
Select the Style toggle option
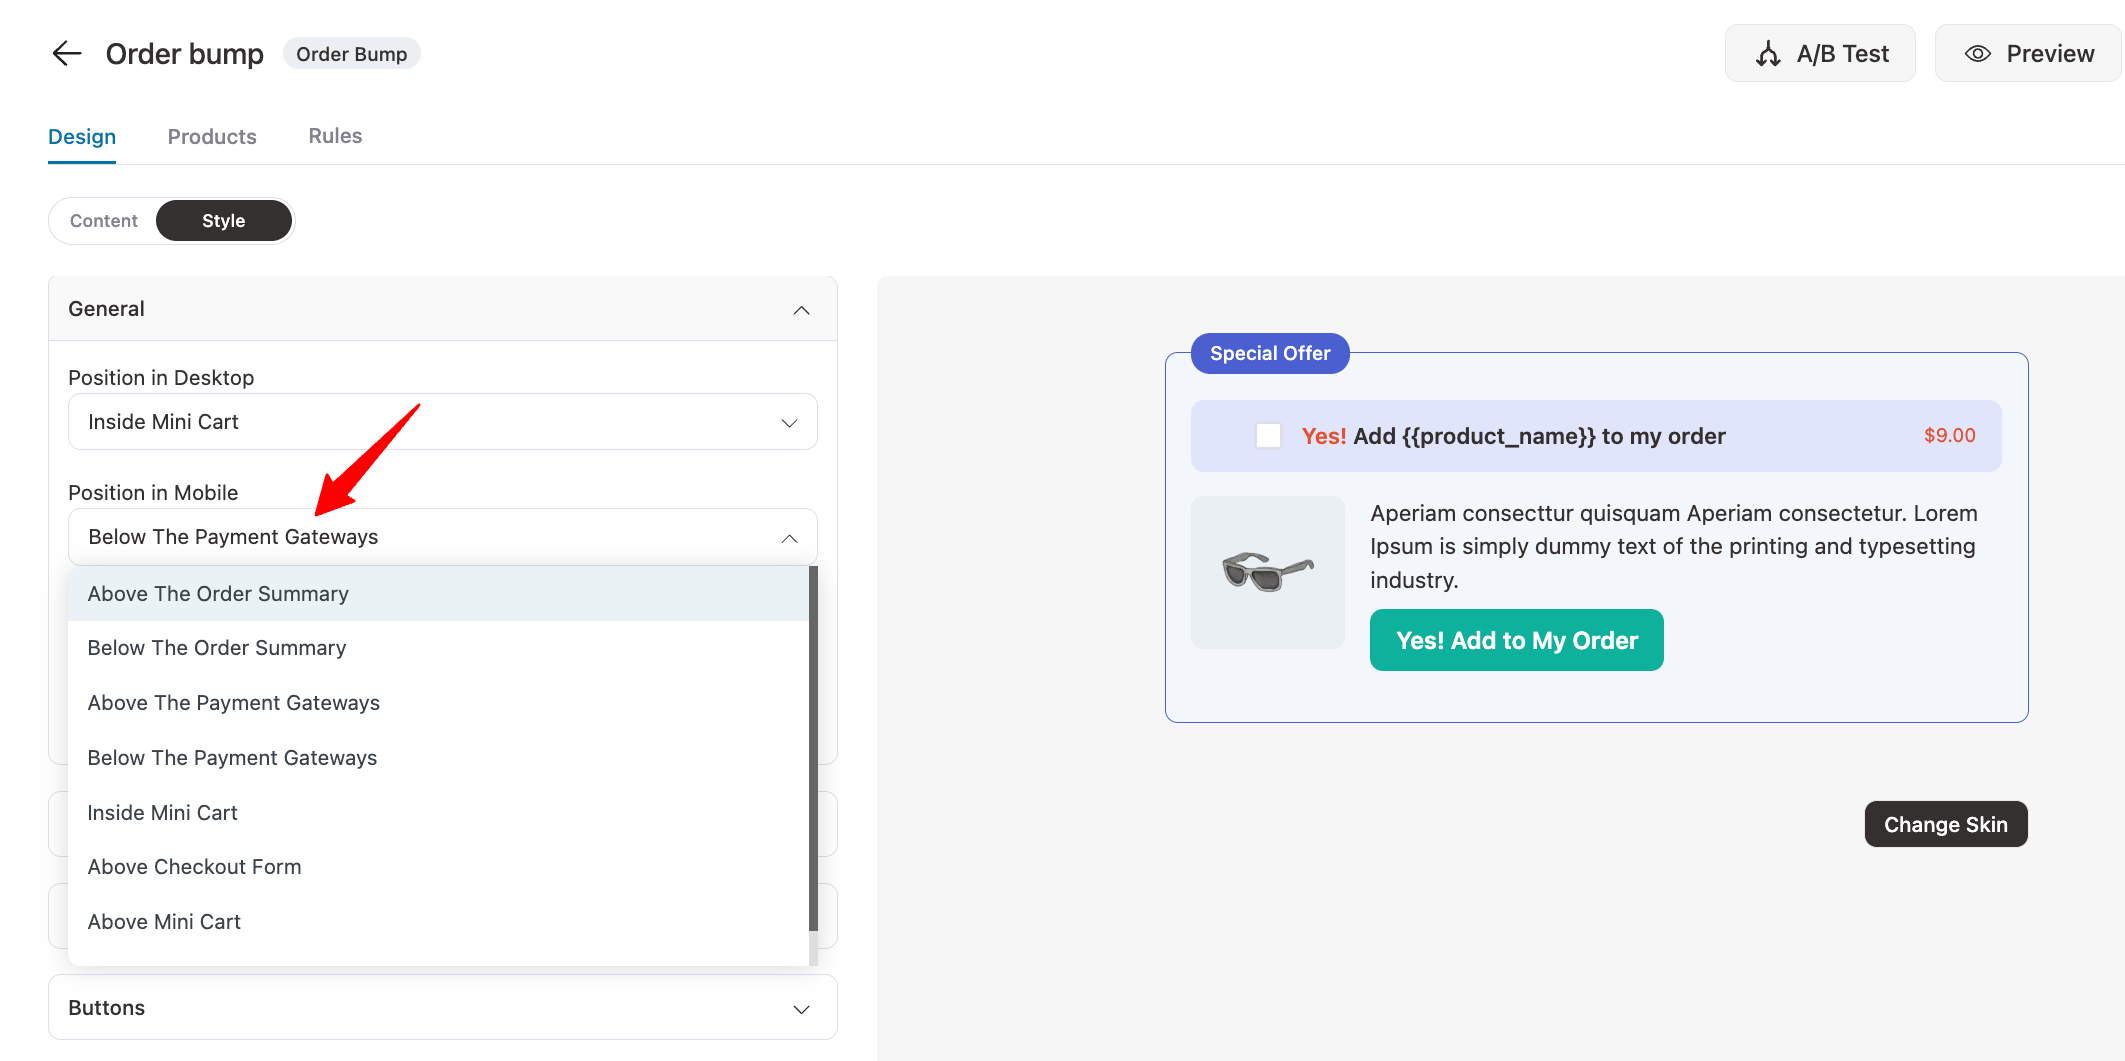(223, 221)
